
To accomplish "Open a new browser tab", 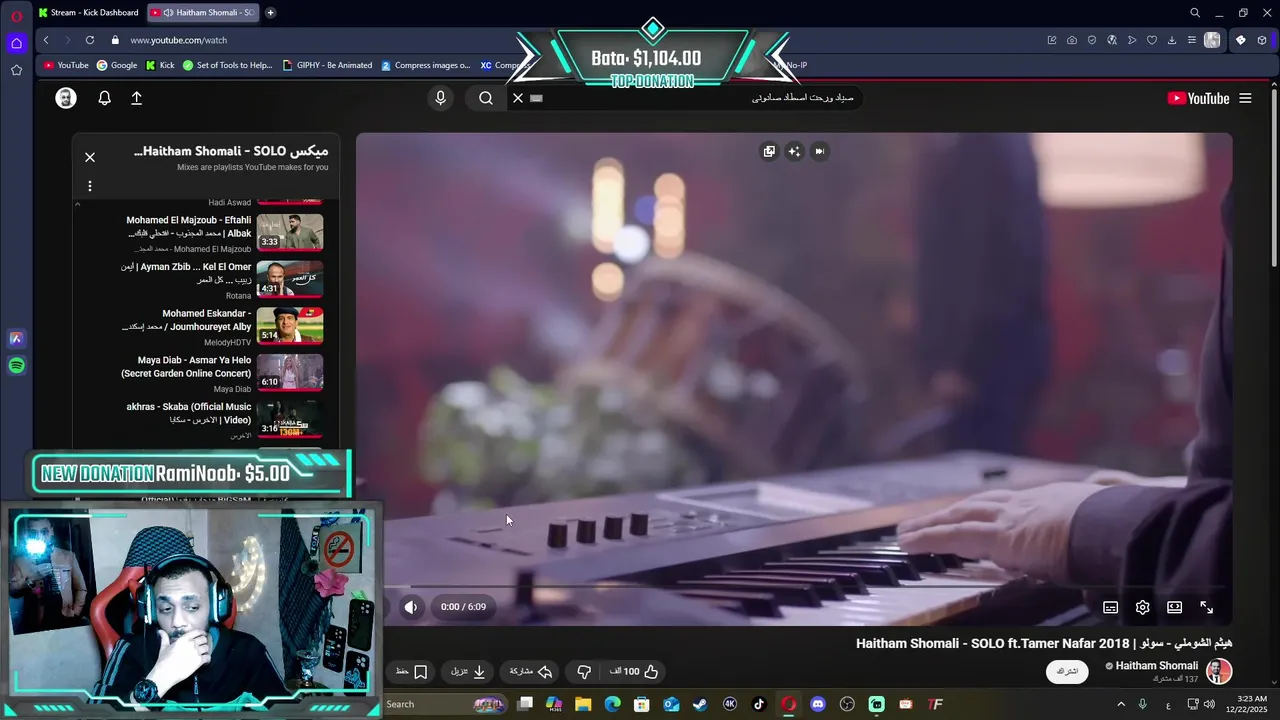I will [270, 12].
